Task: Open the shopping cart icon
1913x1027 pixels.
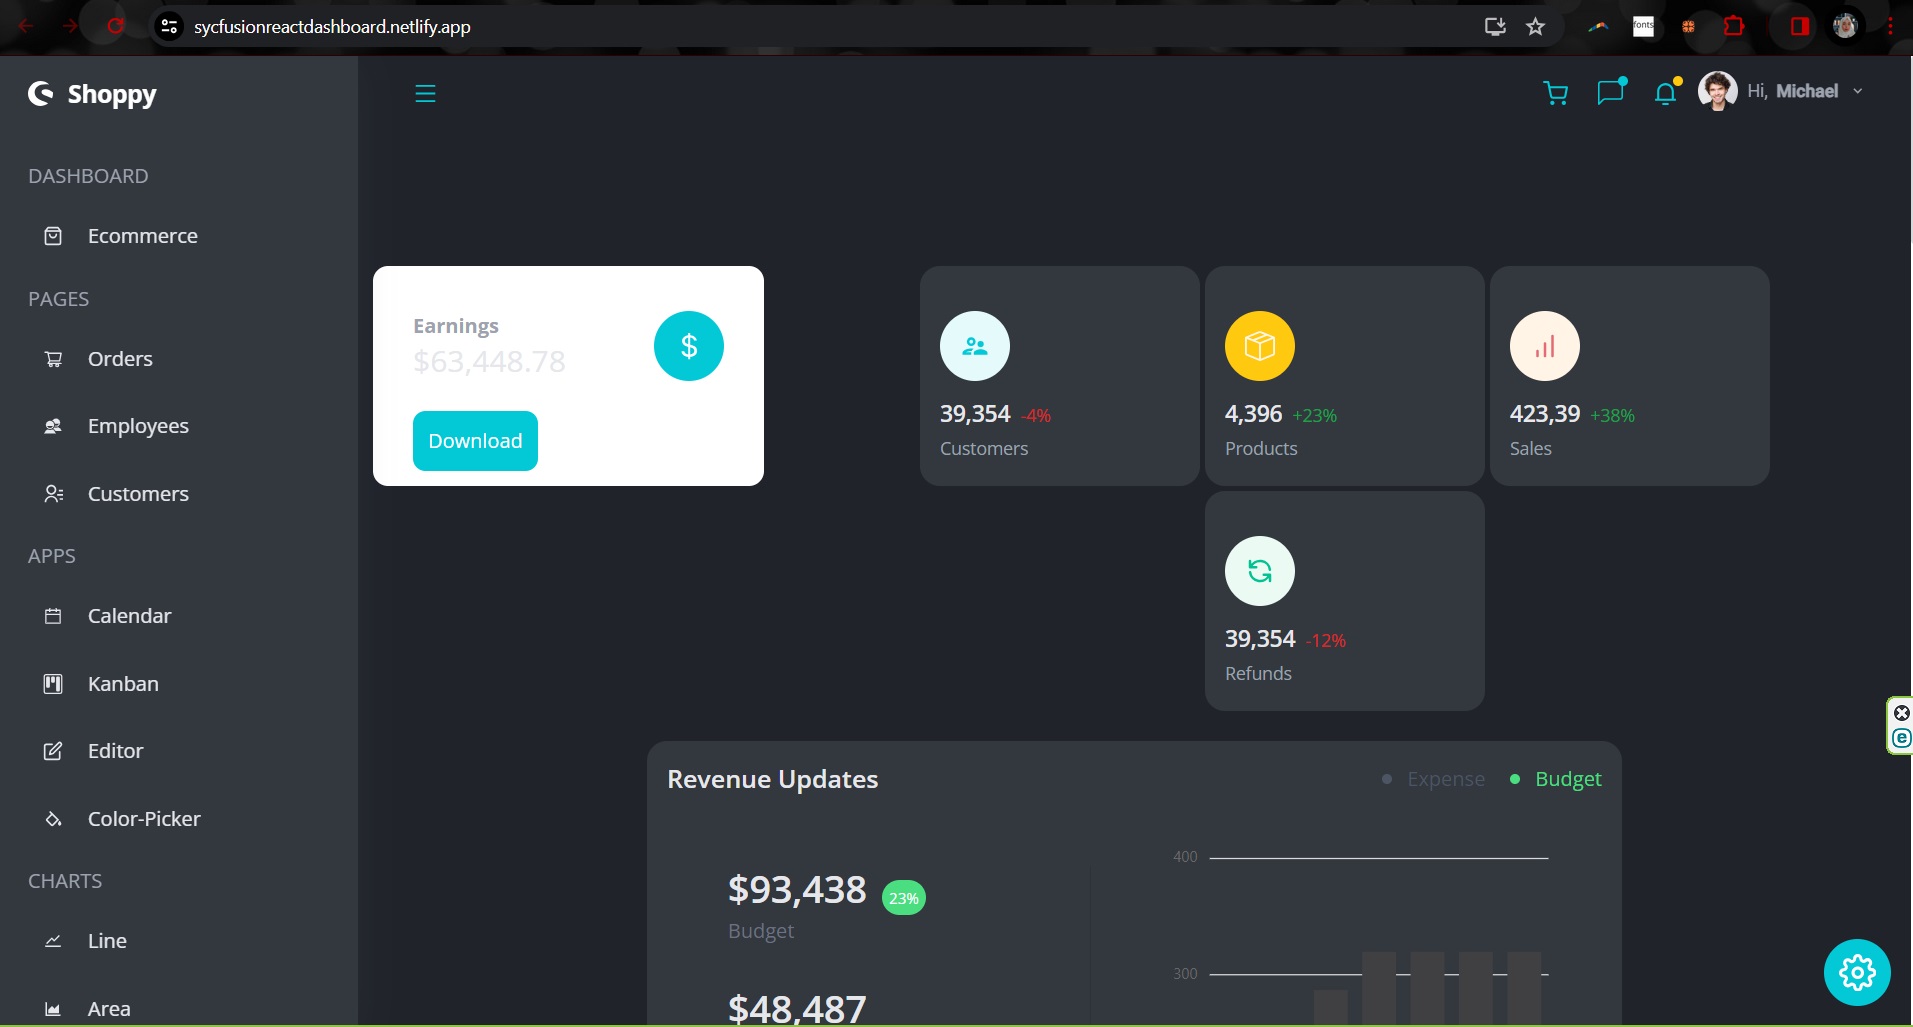Action: tap(1555, 93)
